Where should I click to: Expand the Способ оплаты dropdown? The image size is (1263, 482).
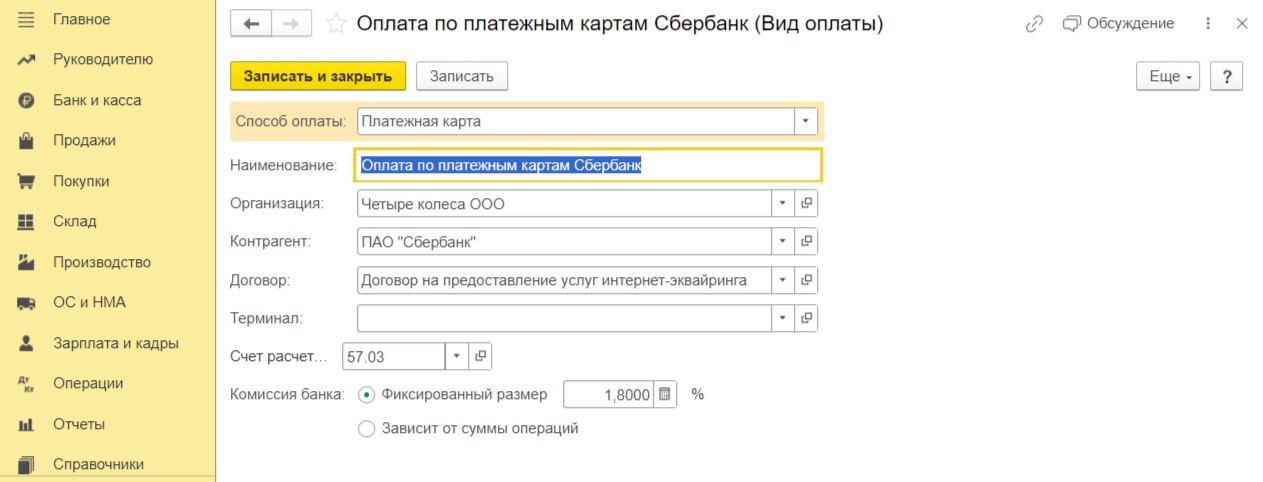point(806,121)
